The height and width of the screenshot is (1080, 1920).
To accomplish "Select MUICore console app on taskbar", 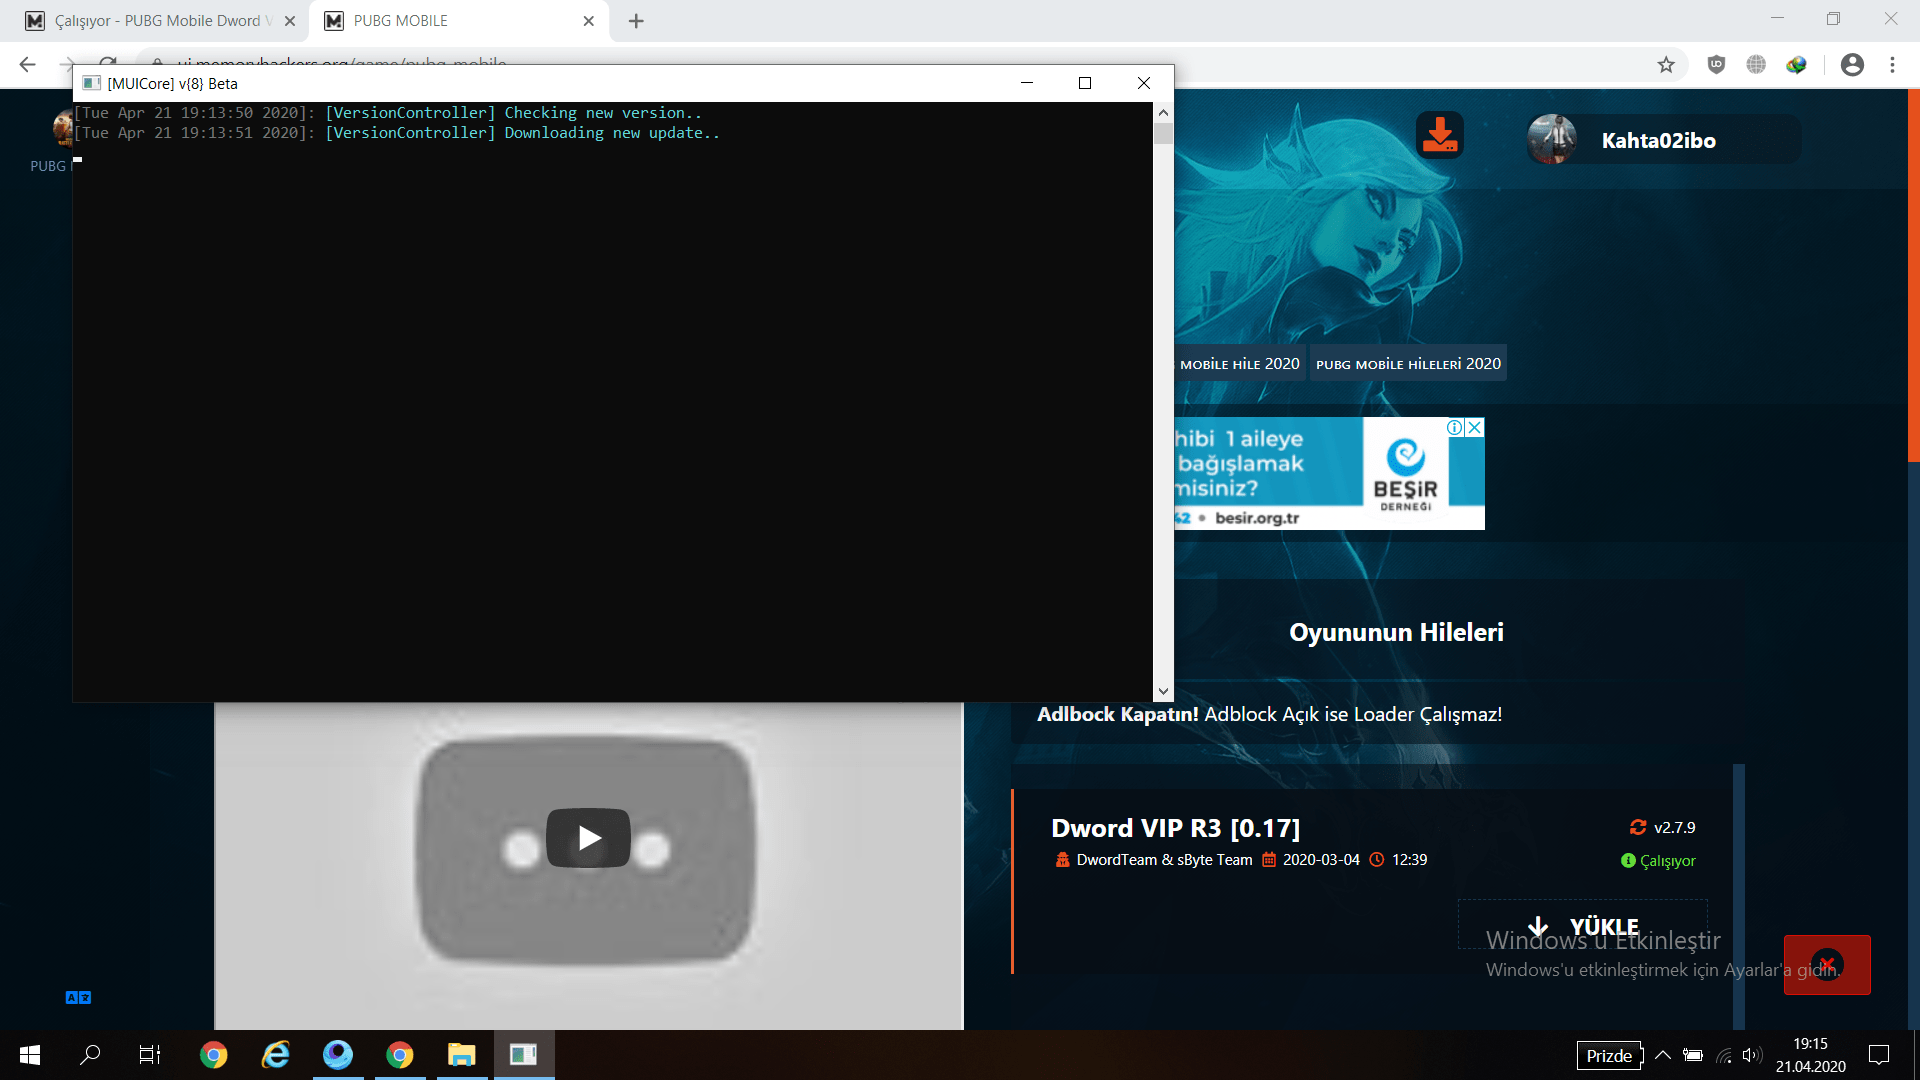I will [x=523, y=1055].
